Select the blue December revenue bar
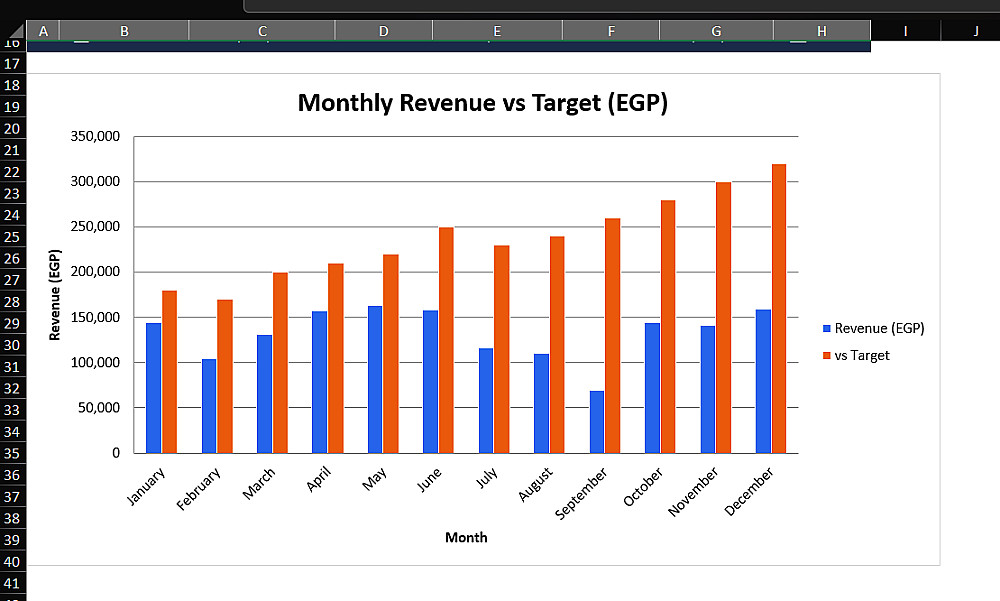Viewport: 1000px width, 601px height. tap(763, 382)
